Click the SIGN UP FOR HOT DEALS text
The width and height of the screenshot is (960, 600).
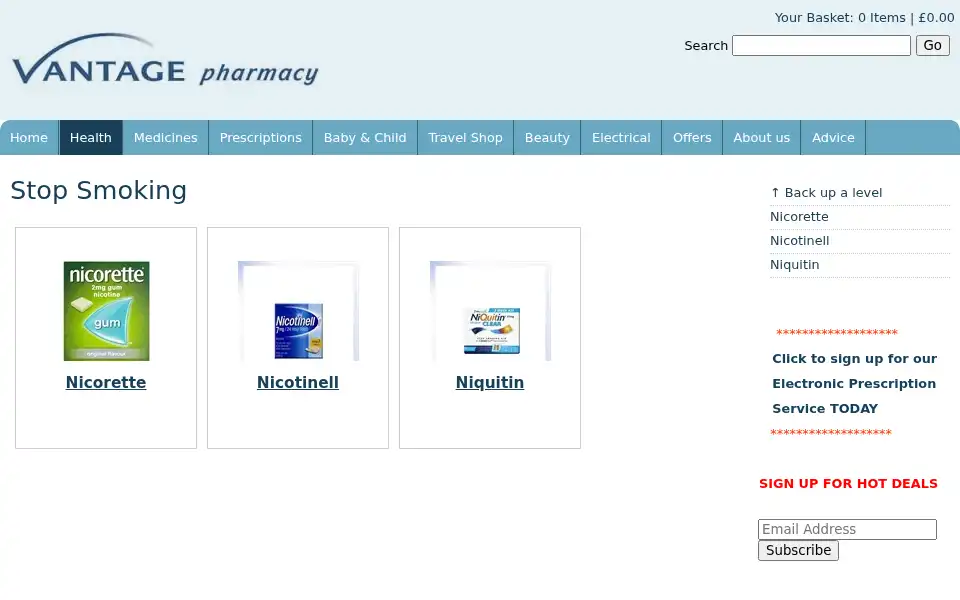848,484
